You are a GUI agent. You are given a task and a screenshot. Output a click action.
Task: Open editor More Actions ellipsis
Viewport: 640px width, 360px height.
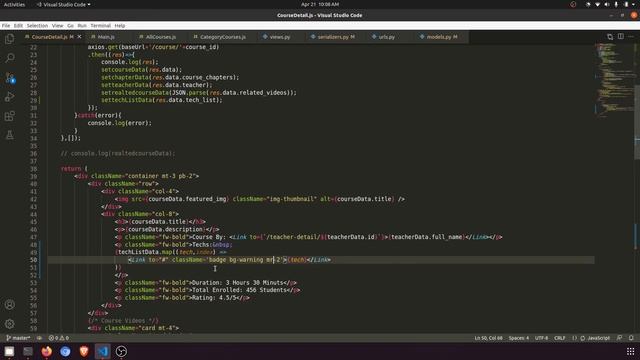(x=631, y=37)
